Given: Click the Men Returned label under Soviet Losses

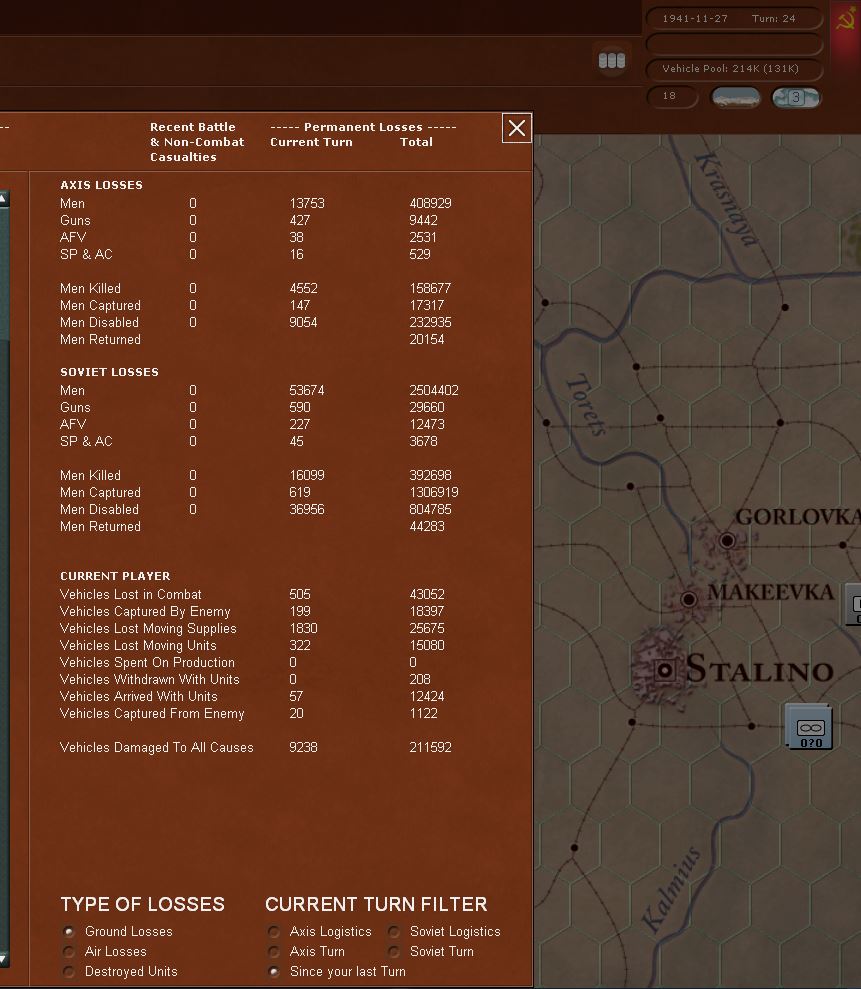Looking at the screenshot, I should [x=100, y=527].
